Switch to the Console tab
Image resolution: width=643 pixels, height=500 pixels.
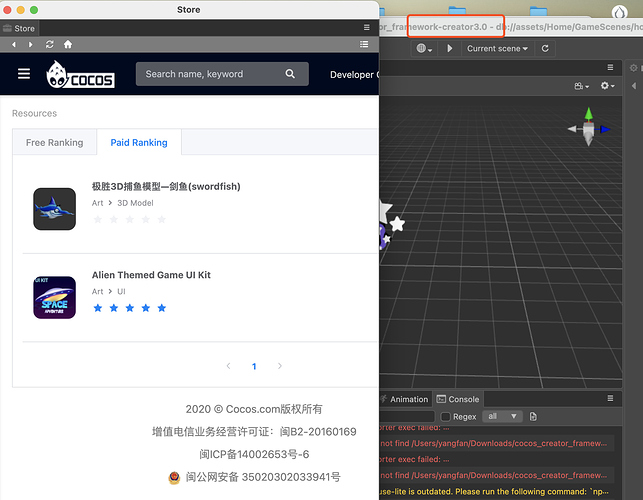(x=458, y=399)
